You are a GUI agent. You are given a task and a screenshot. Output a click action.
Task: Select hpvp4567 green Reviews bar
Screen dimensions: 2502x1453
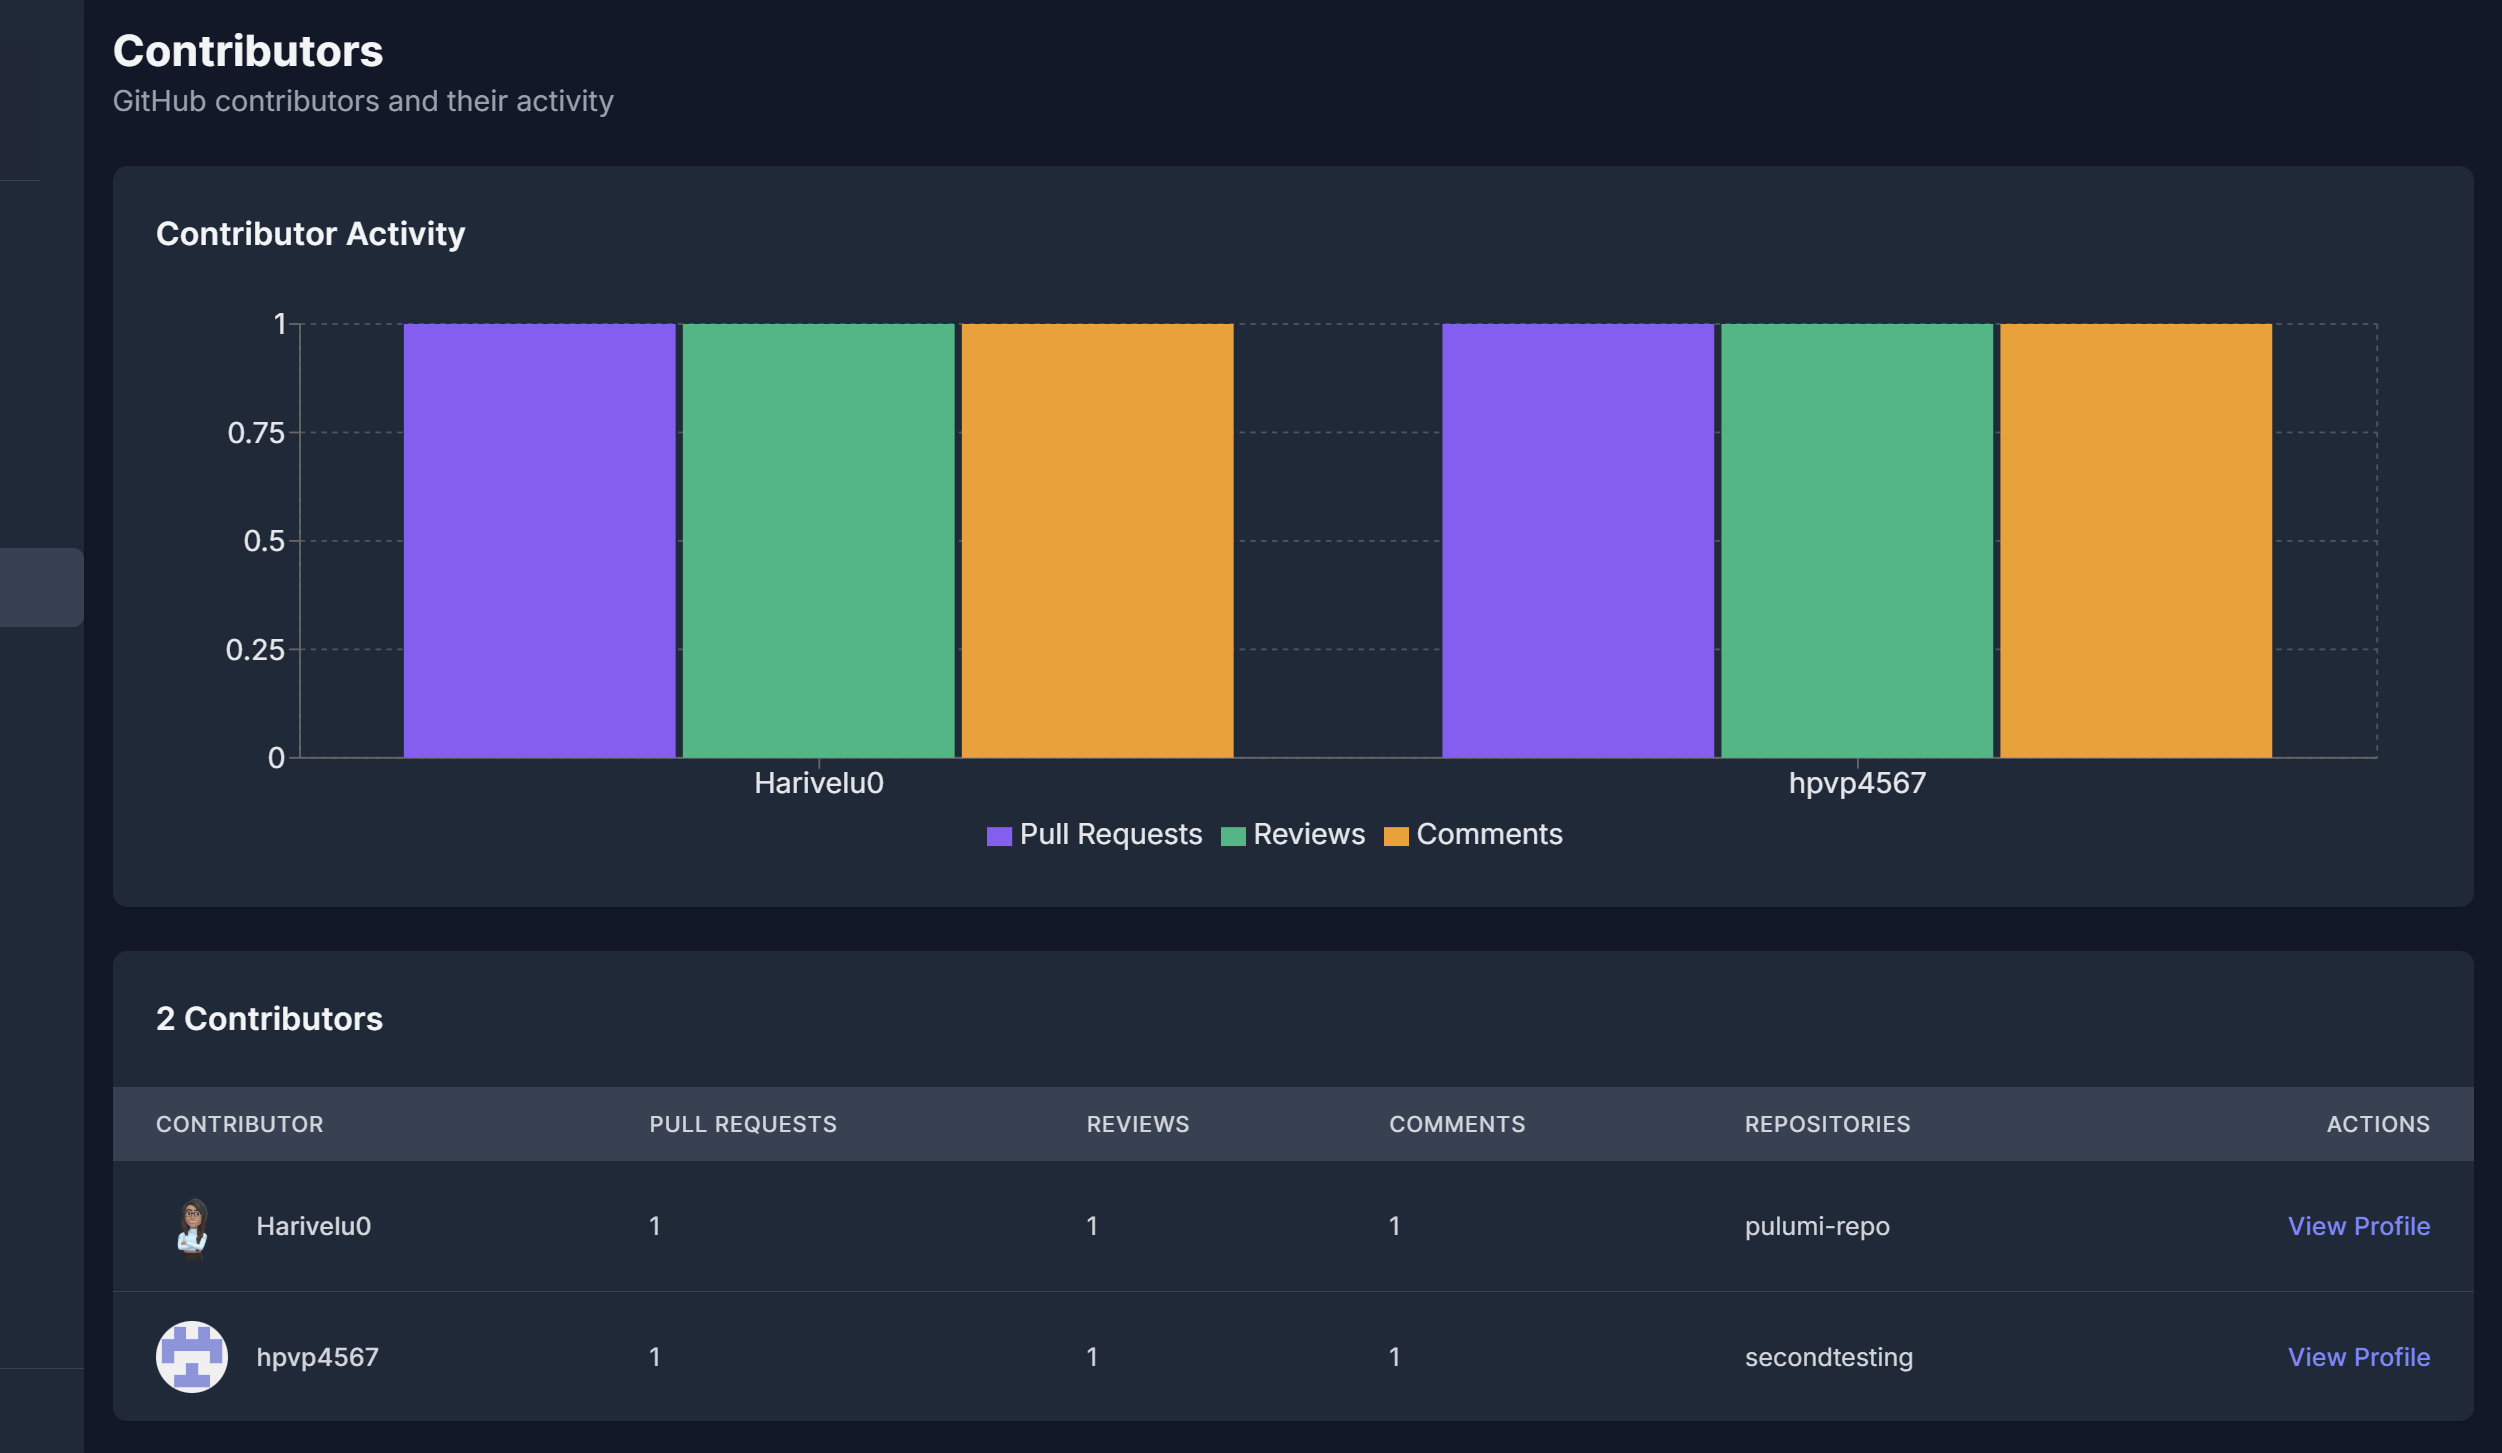1857,540
